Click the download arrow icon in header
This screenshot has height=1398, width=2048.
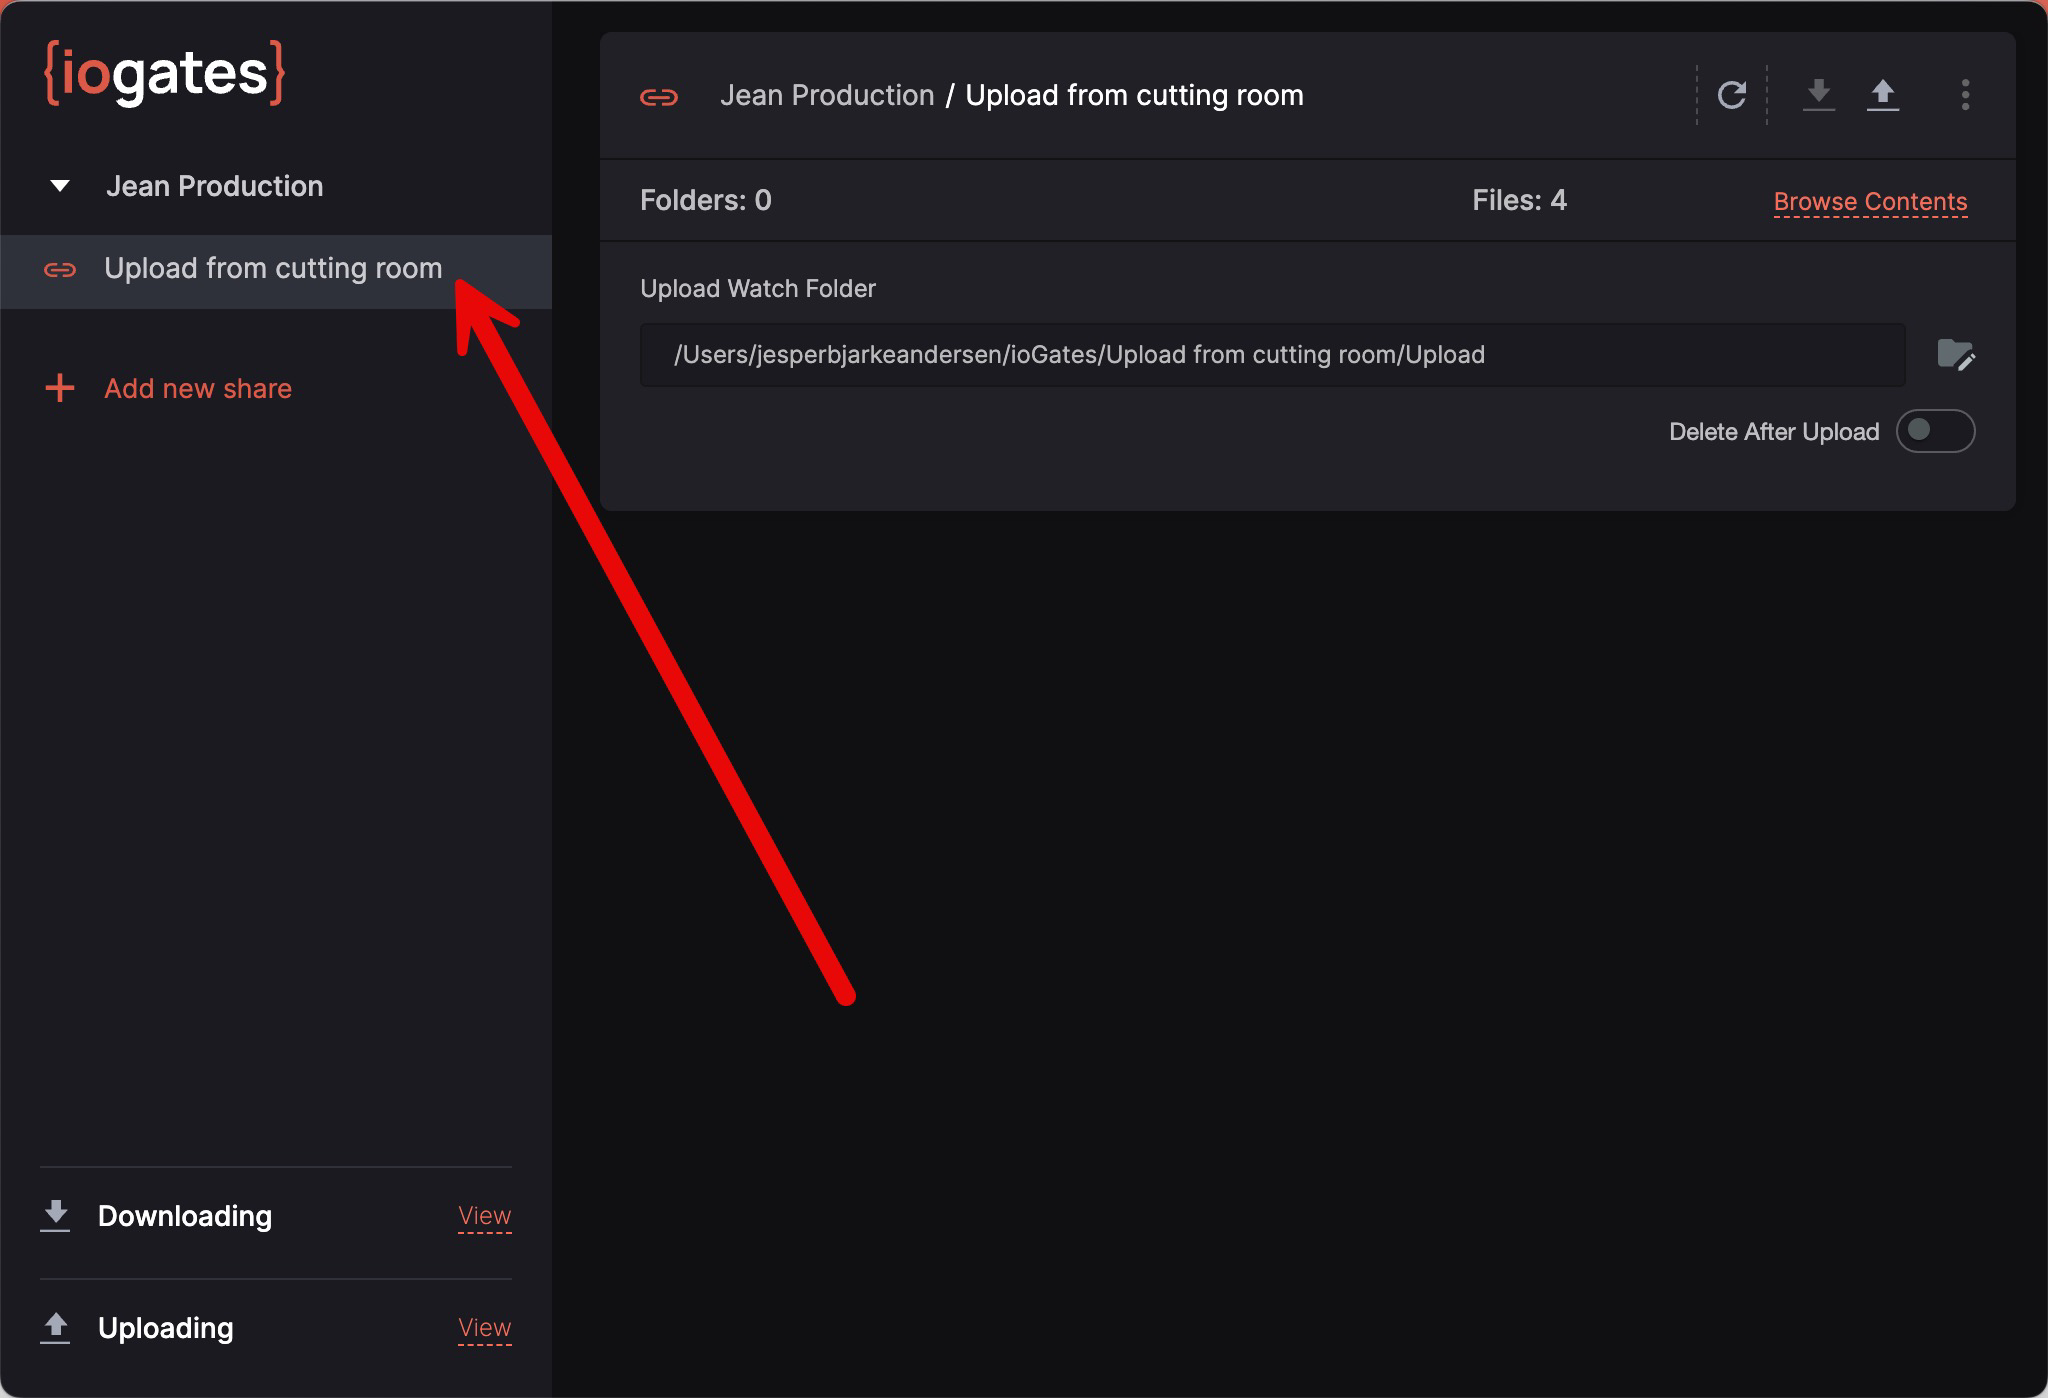tap(1818, 95)
